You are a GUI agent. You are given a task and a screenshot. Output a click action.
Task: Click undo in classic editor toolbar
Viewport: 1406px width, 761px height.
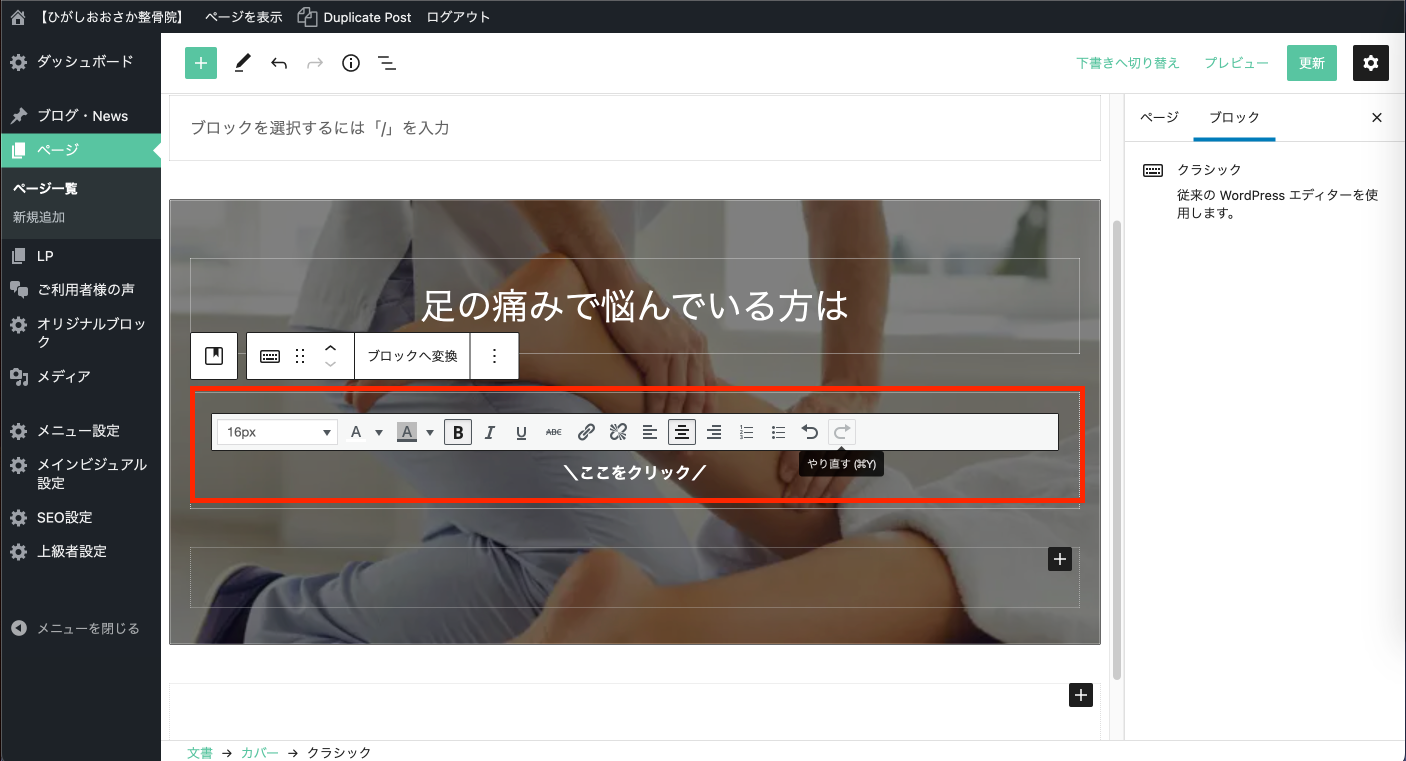(x=810, y=432)
